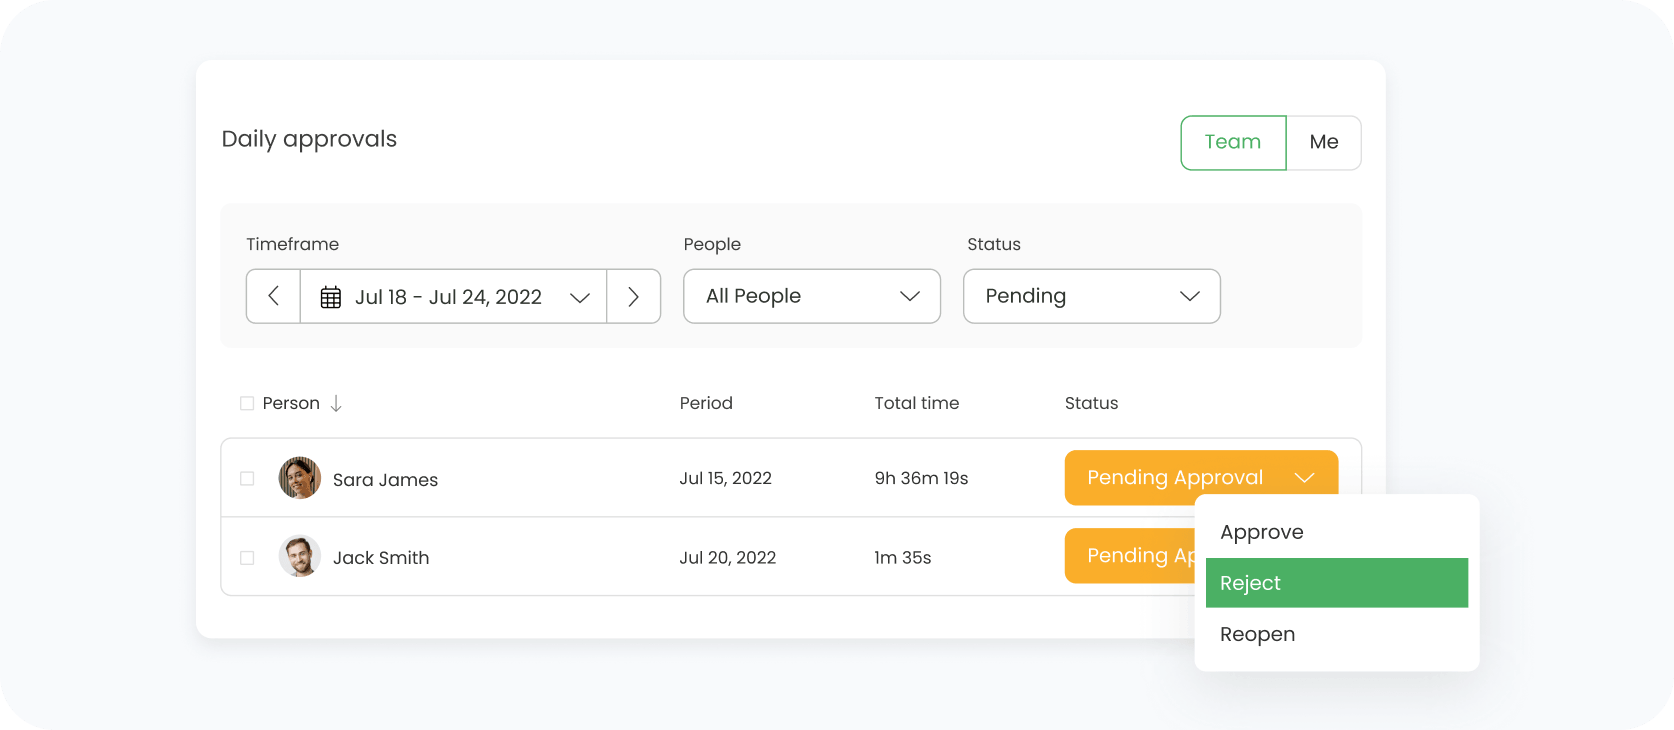Click Jack Smith's profile photo
Screen dimensions: 1674x730
[299, 557]
